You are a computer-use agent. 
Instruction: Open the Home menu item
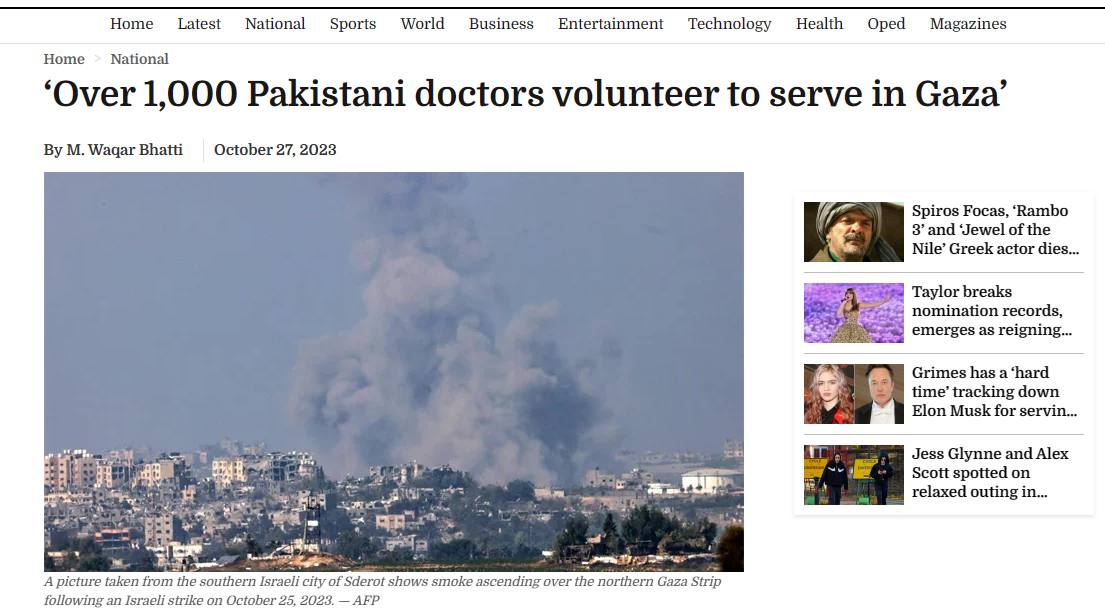131,24
